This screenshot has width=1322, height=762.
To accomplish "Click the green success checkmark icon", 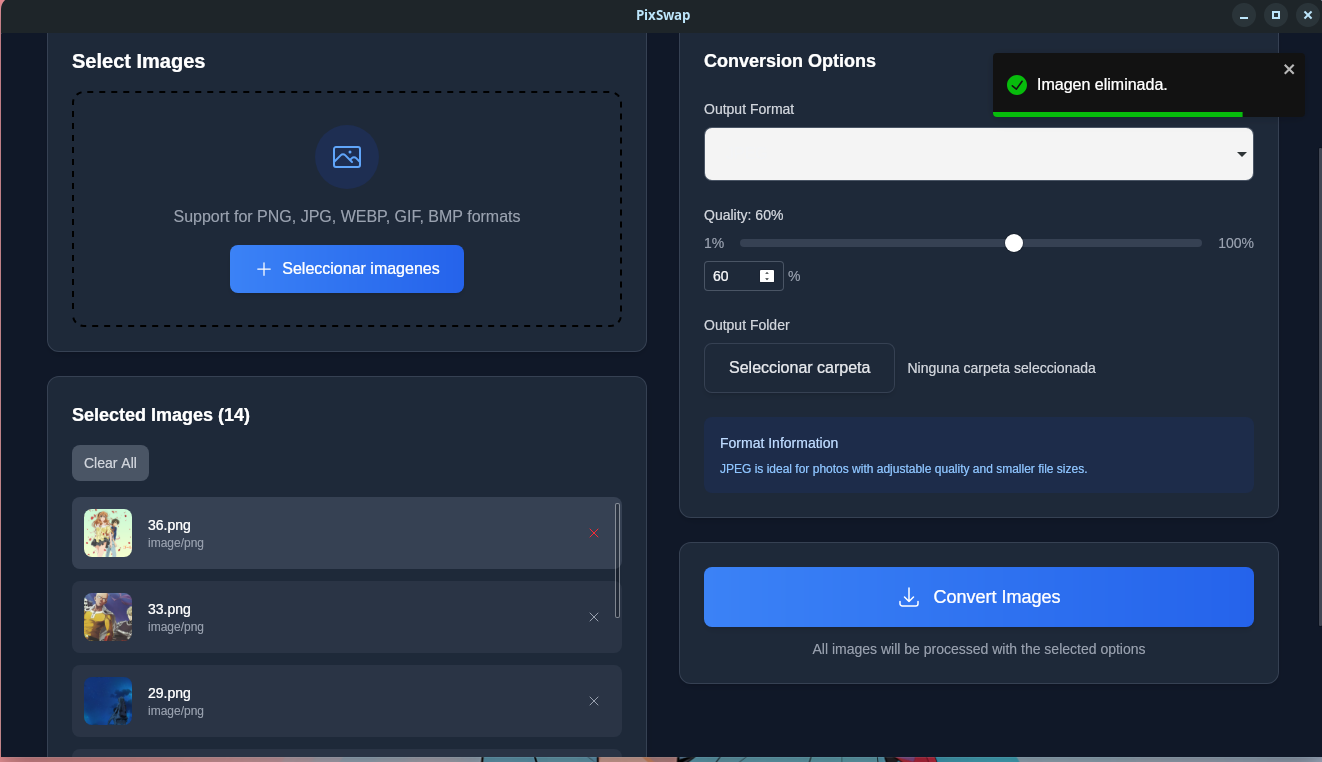I will pos(1017,85).
